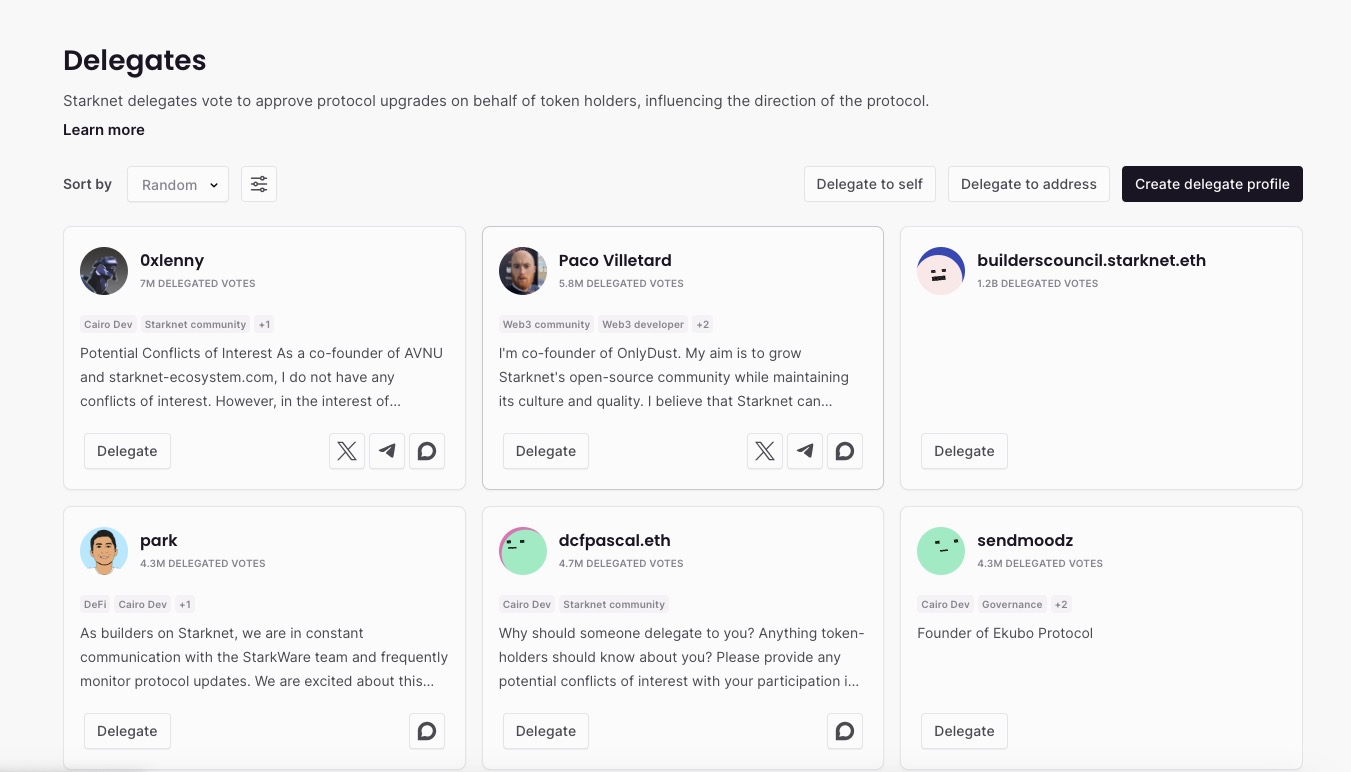Open dcfpascal.eth's discourse chat icon
The image size is (1351, 772).
[845, 731]
